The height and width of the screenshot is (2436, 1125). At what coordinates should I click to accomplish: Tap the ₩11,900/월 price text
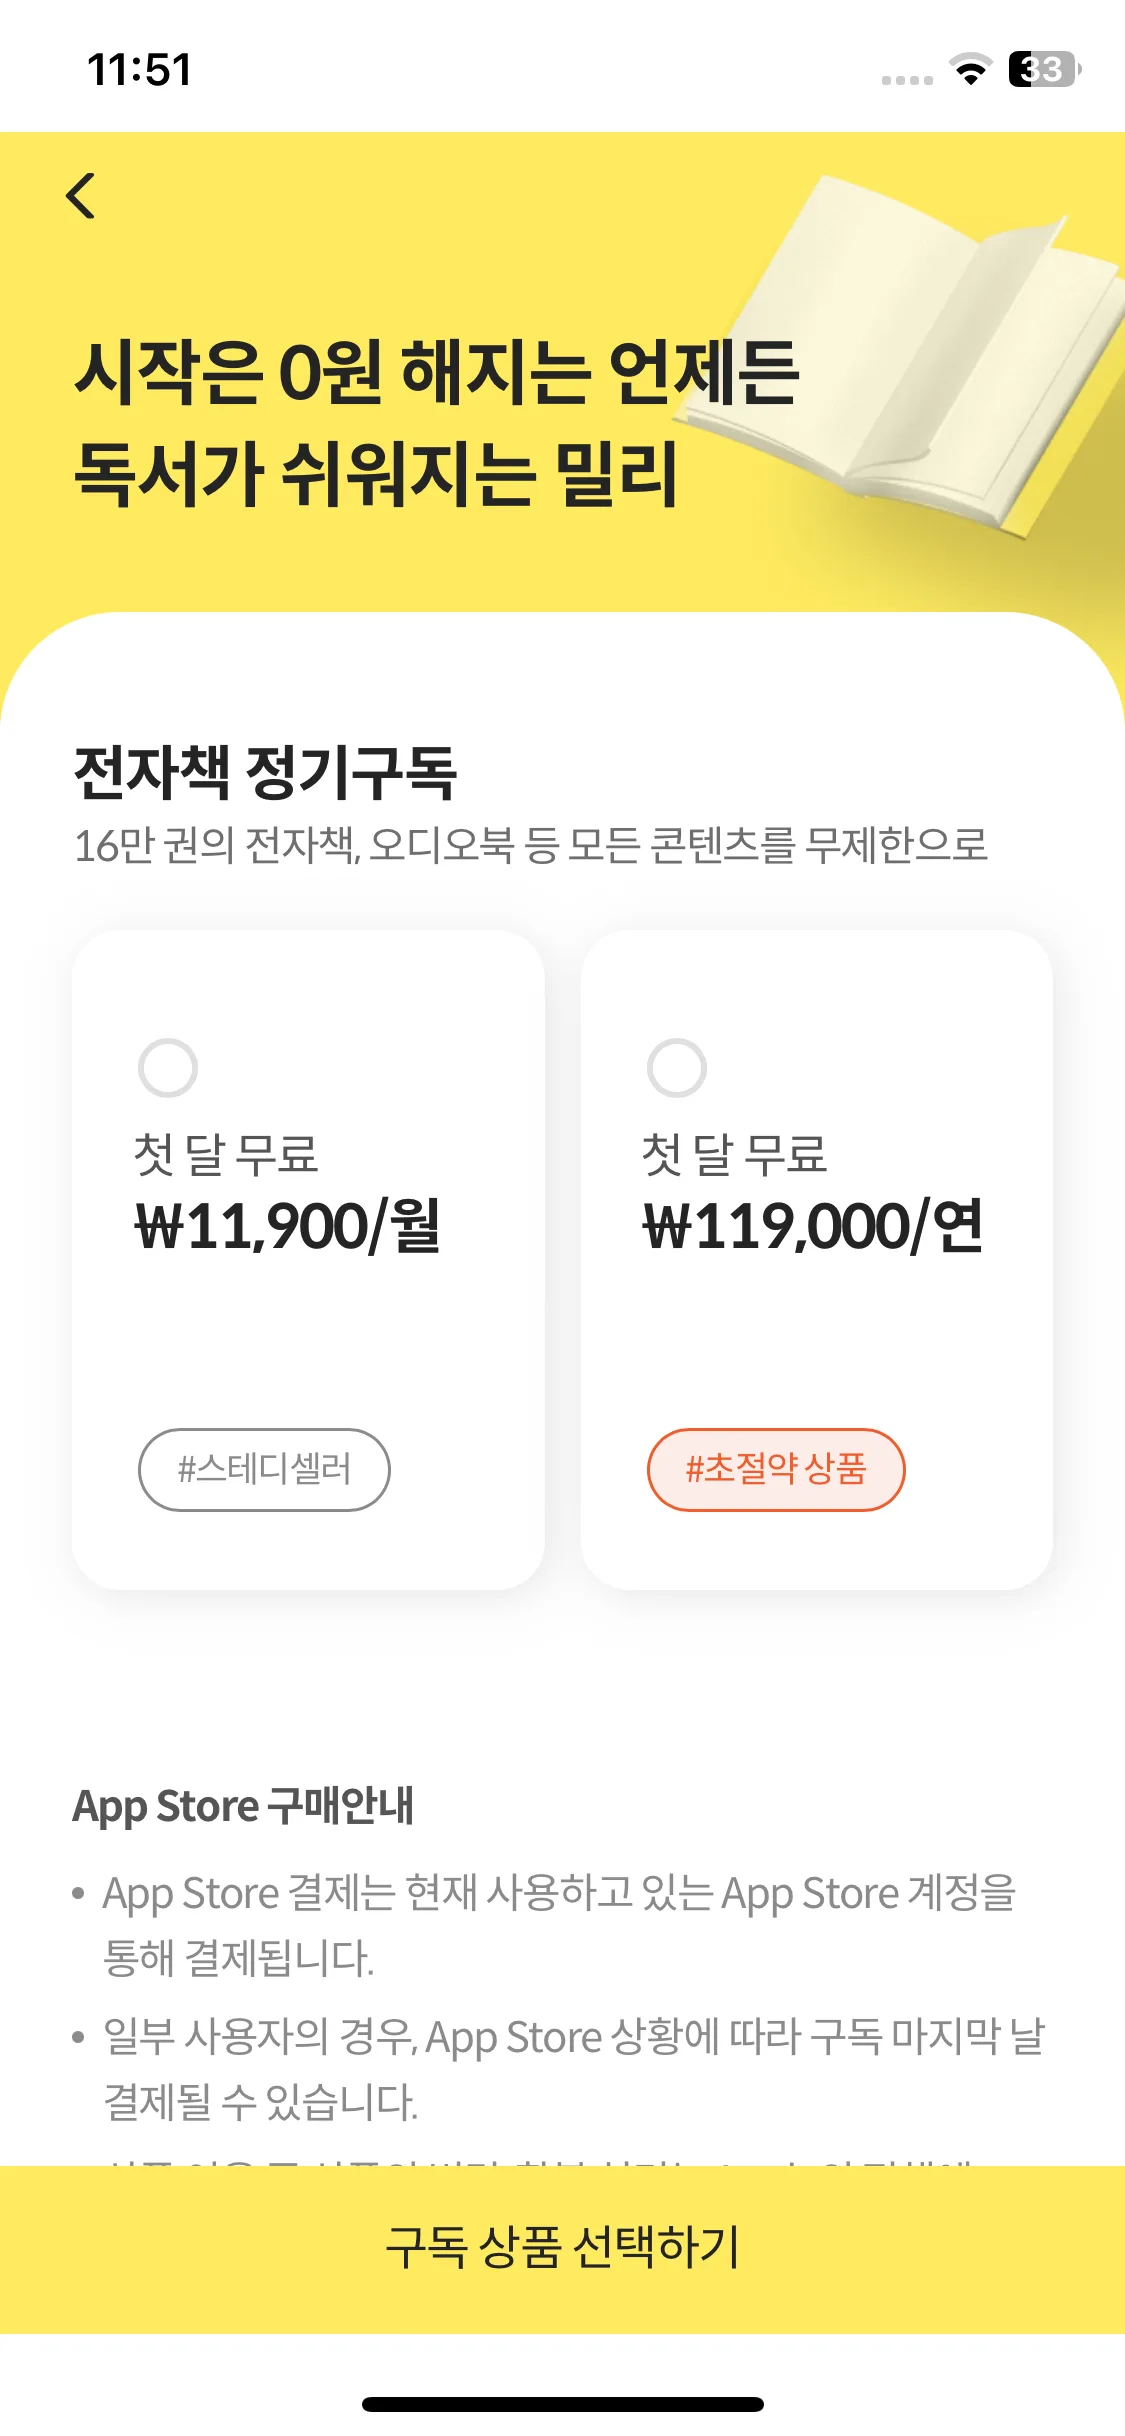click(x=287, y=1227)
